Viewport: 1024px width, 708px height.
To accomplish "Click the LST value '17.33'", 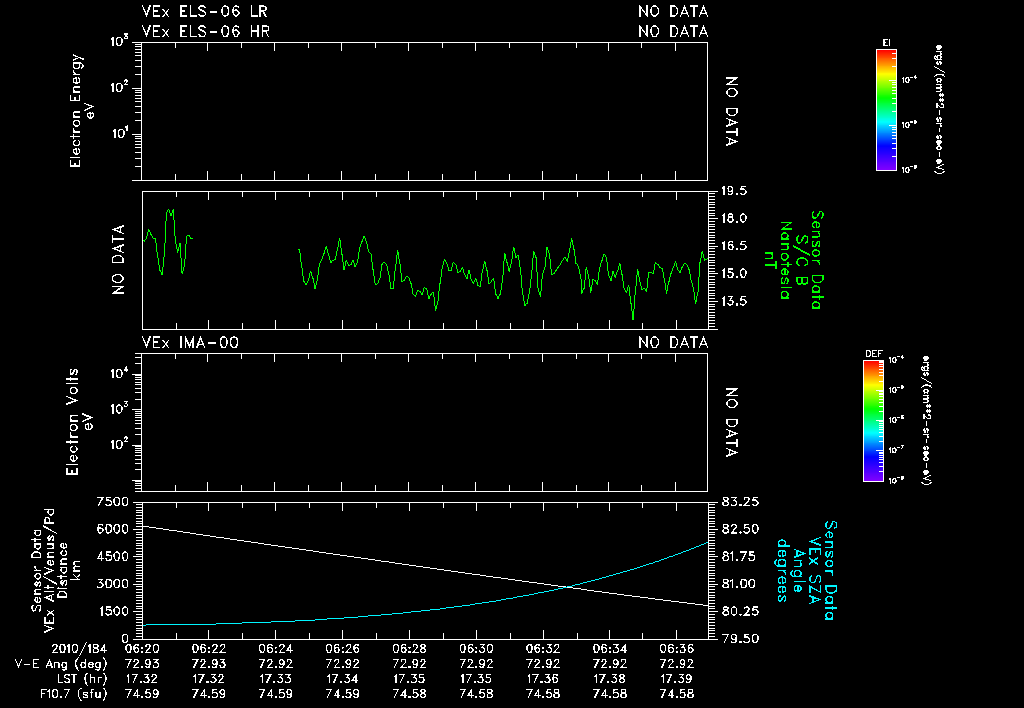I will click(275, 679).
